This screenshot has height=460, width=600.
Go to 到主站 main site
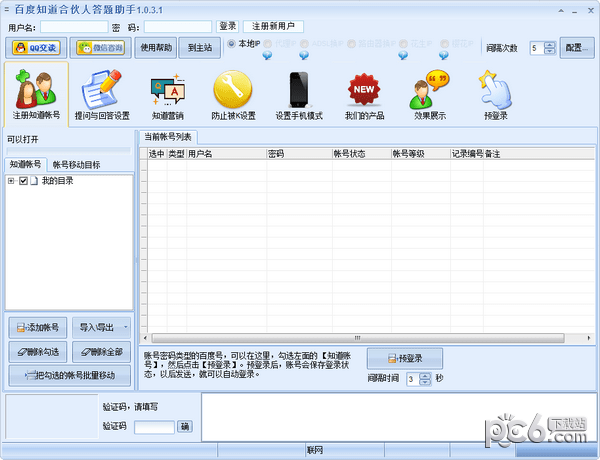click(x=199, y=48)
